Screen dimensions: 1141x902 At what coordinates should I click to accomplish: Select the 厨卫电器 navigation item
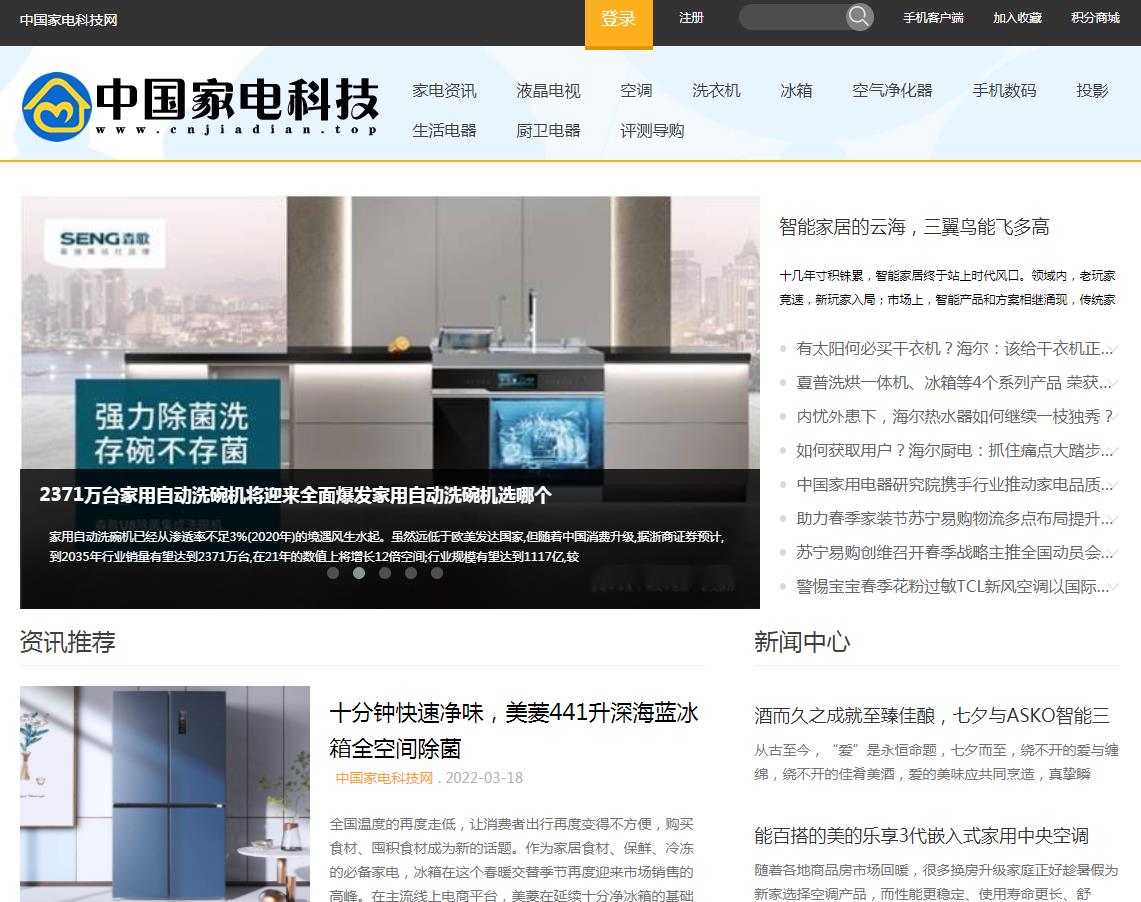point(548,131)
